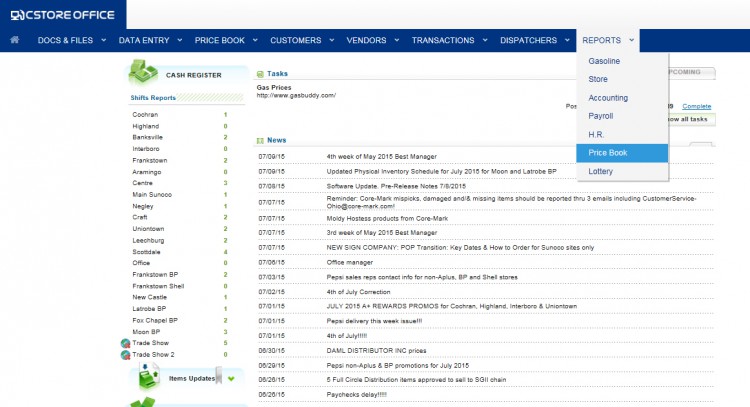750x407 pixels.
Task: Click the Tasks section icon
Action: [260, 74]
